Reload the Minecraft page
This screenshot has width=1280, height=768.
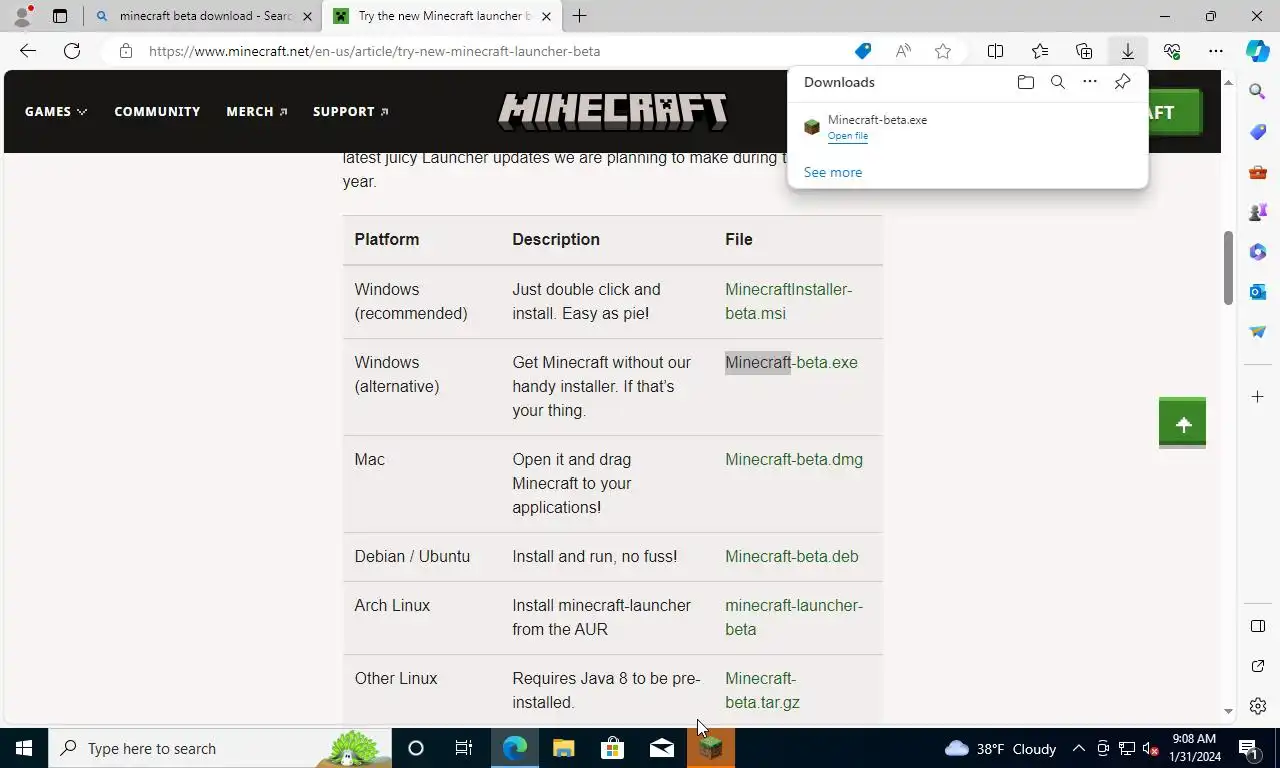(x=72, y=51)
